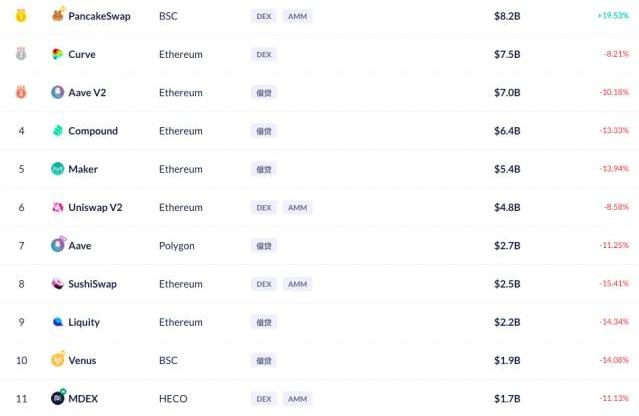
Task: Click the Curve rainbow logo icon
Action: point(58,54)
